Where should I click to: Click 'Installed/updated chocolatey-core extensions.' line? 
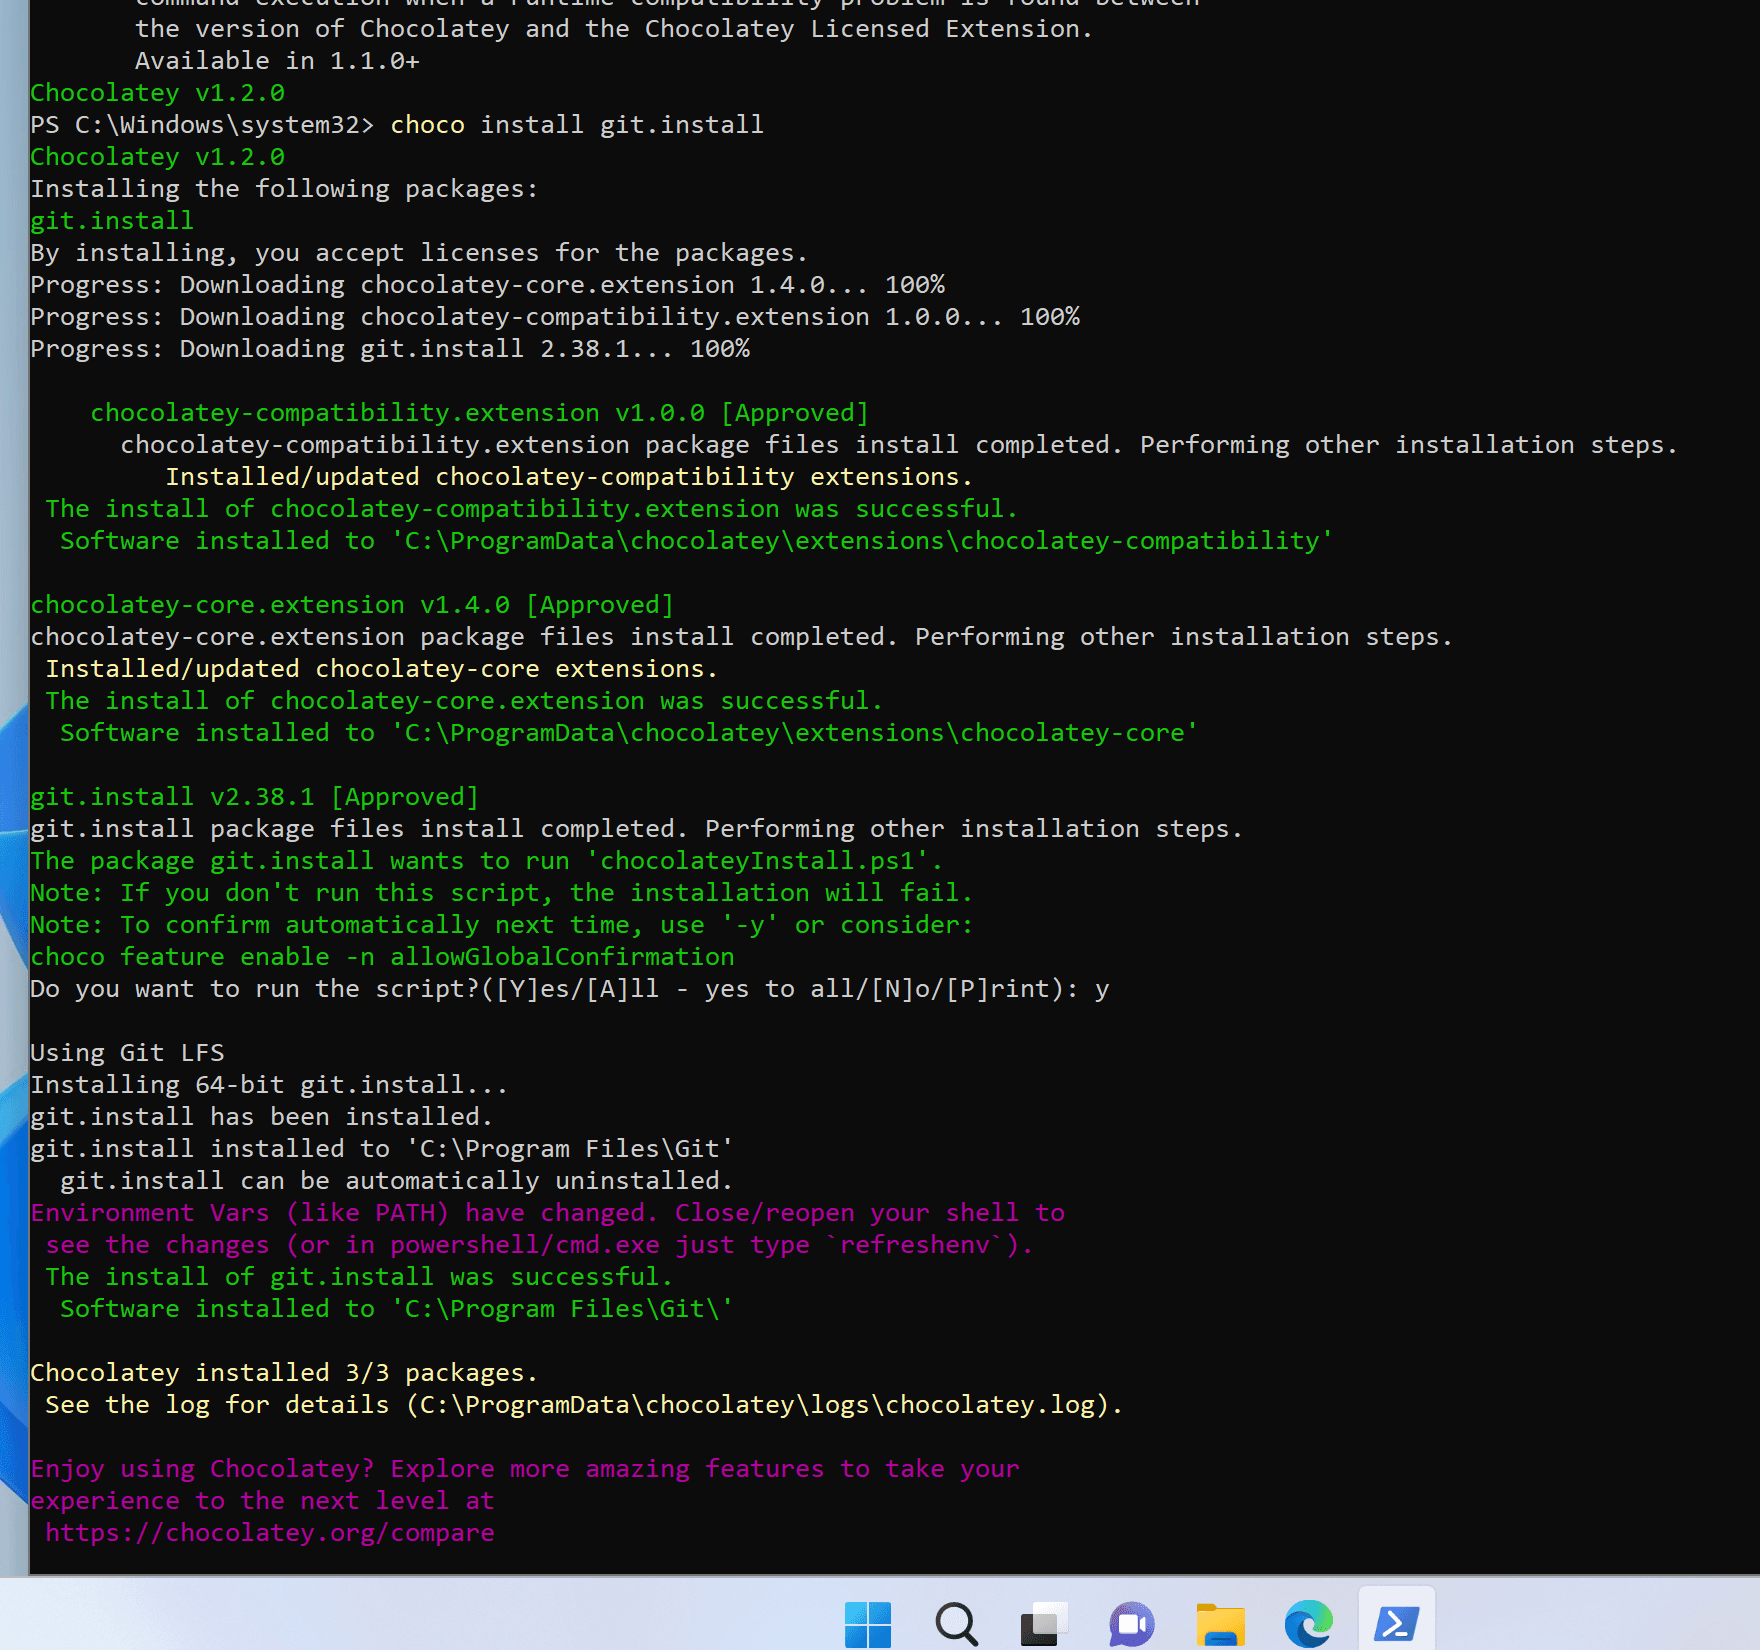(381, 669)
